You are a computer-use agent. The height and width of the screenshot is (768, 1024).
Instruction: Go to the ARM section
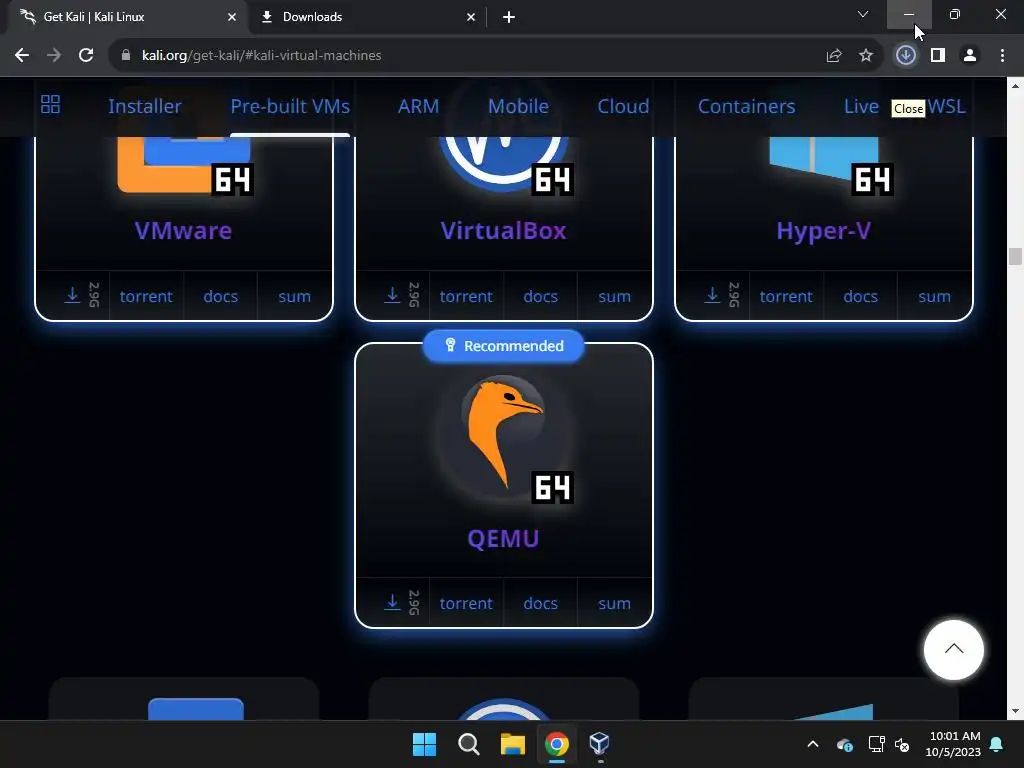tap(418, 106)
